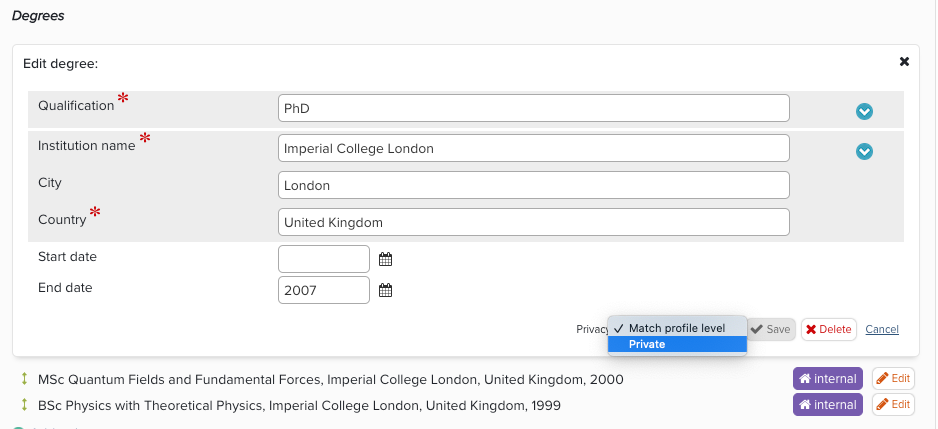Select Private in the privacy menu
Screen dimensions: 938x429
[677, 344]
